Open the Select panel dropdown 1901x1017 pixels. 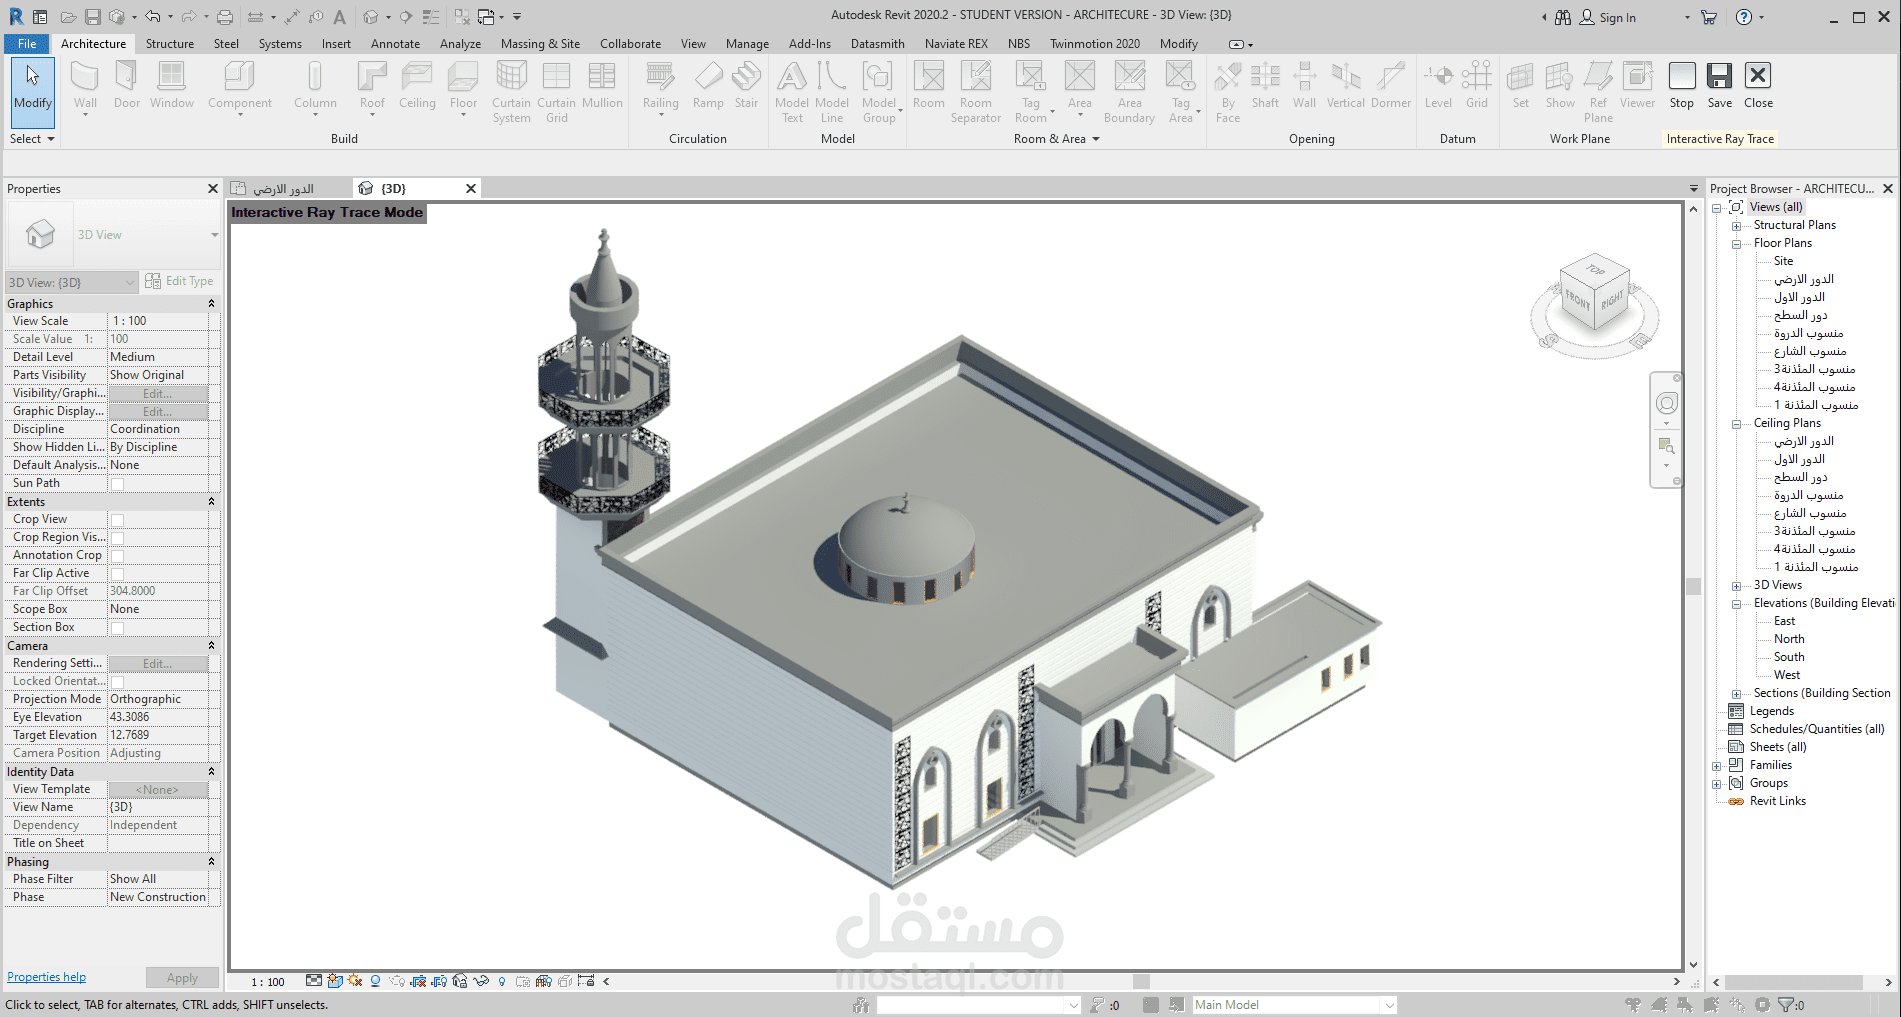pyautogui.click(x=32, y=139)
